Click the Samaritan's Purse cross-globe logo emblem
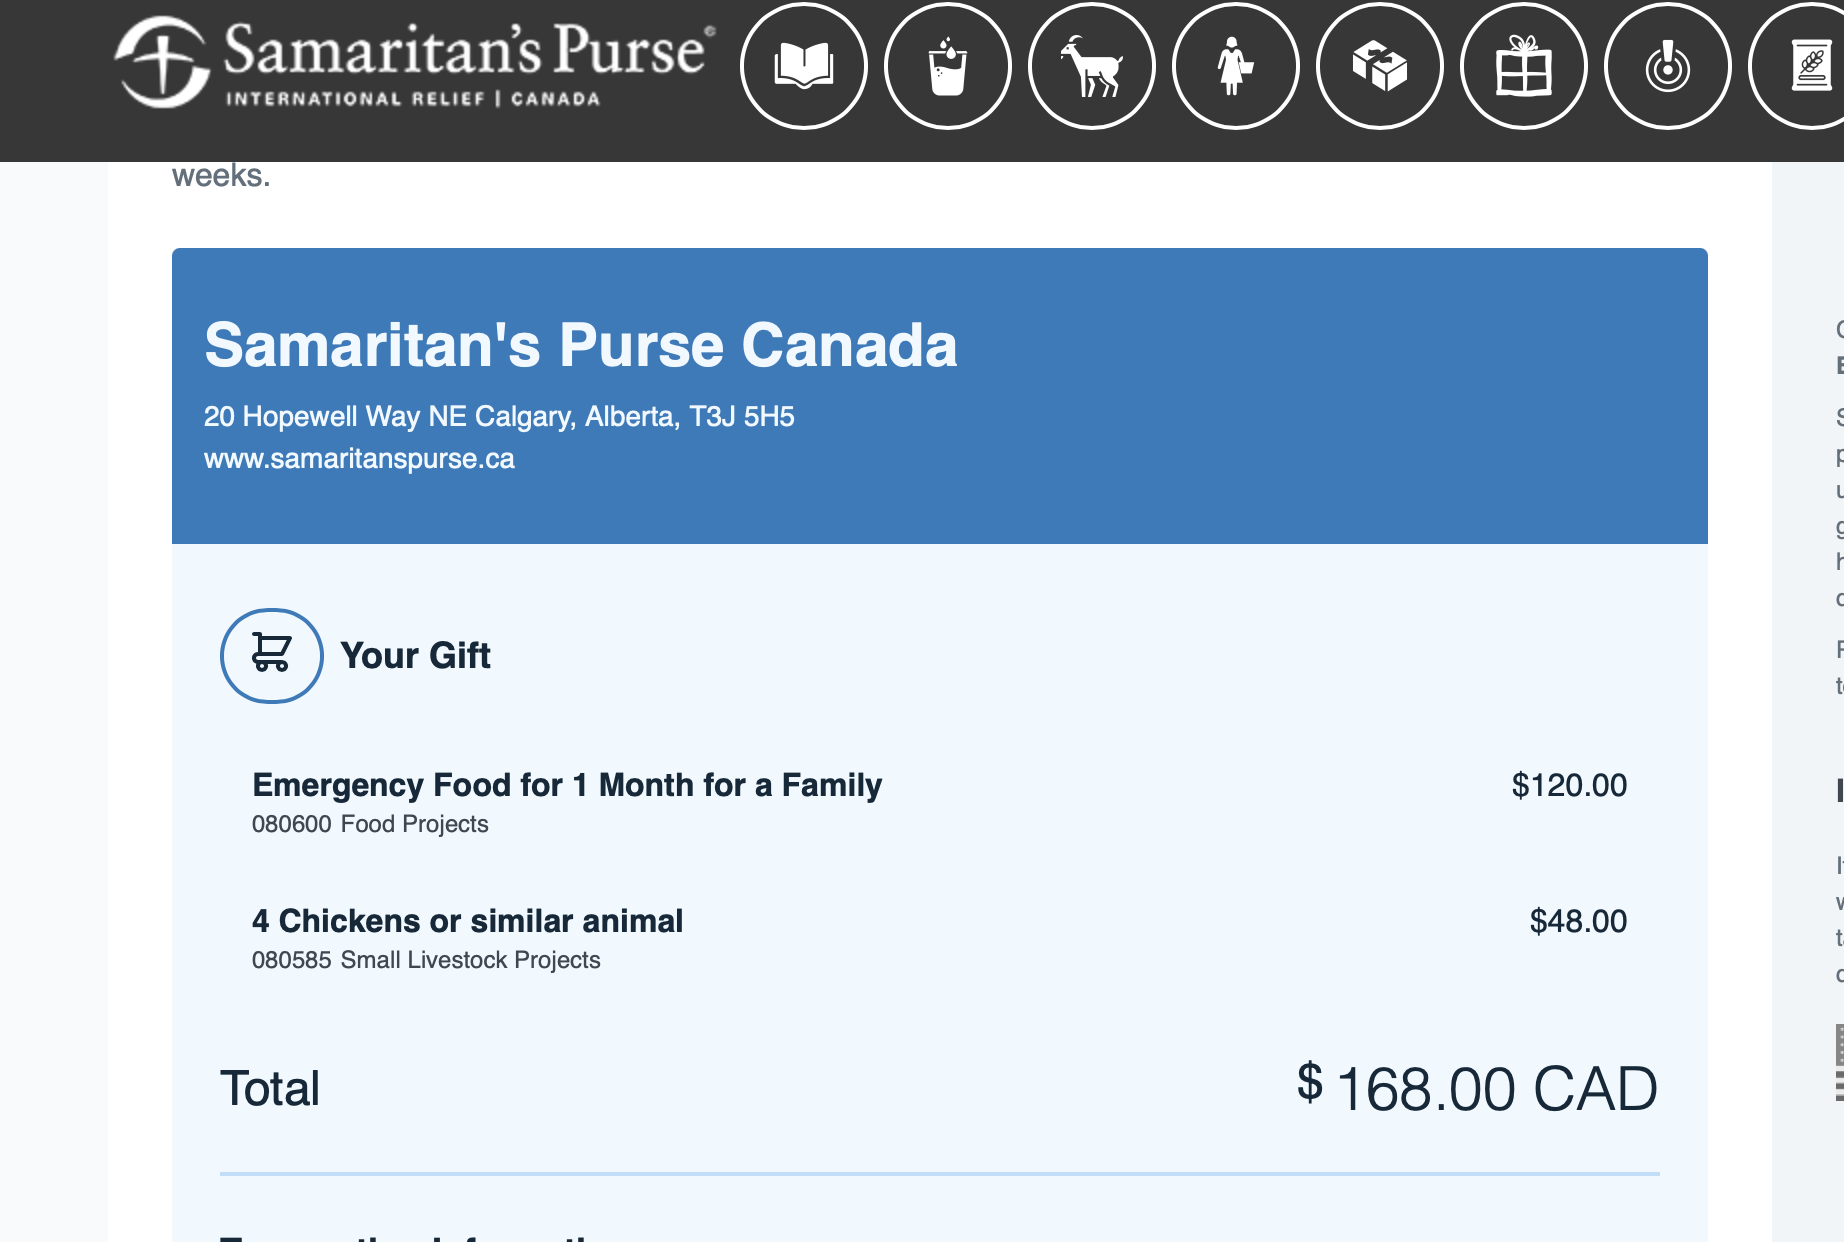Screen dimensions: 1844x1242 162,62
